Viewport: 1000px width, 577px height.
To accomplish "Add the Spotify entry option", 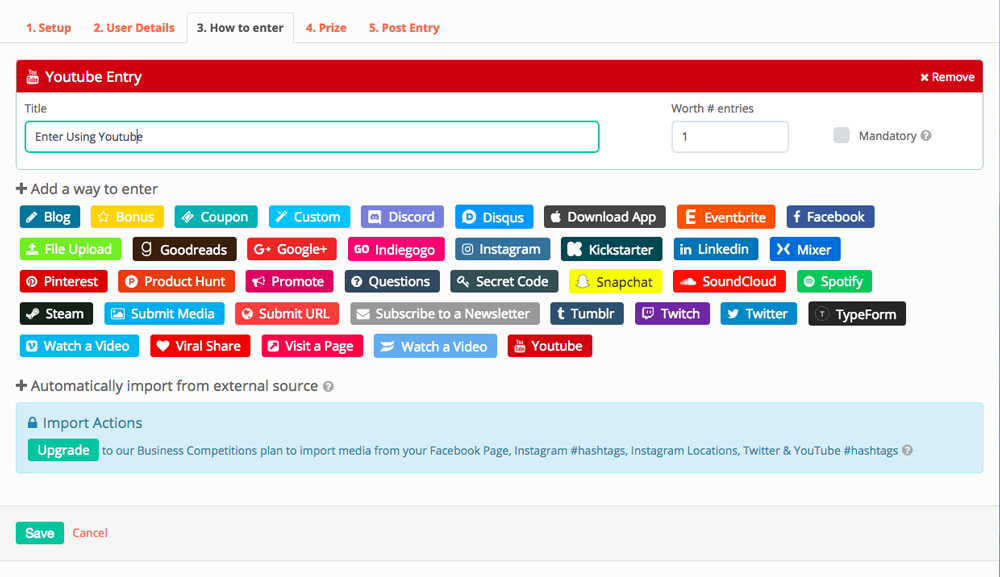I will 834,281.
